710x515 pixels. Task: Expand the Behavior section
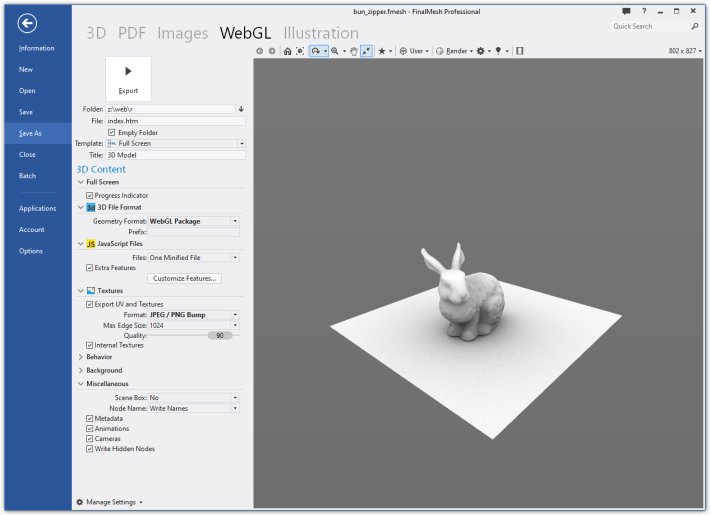click(81, 357)
